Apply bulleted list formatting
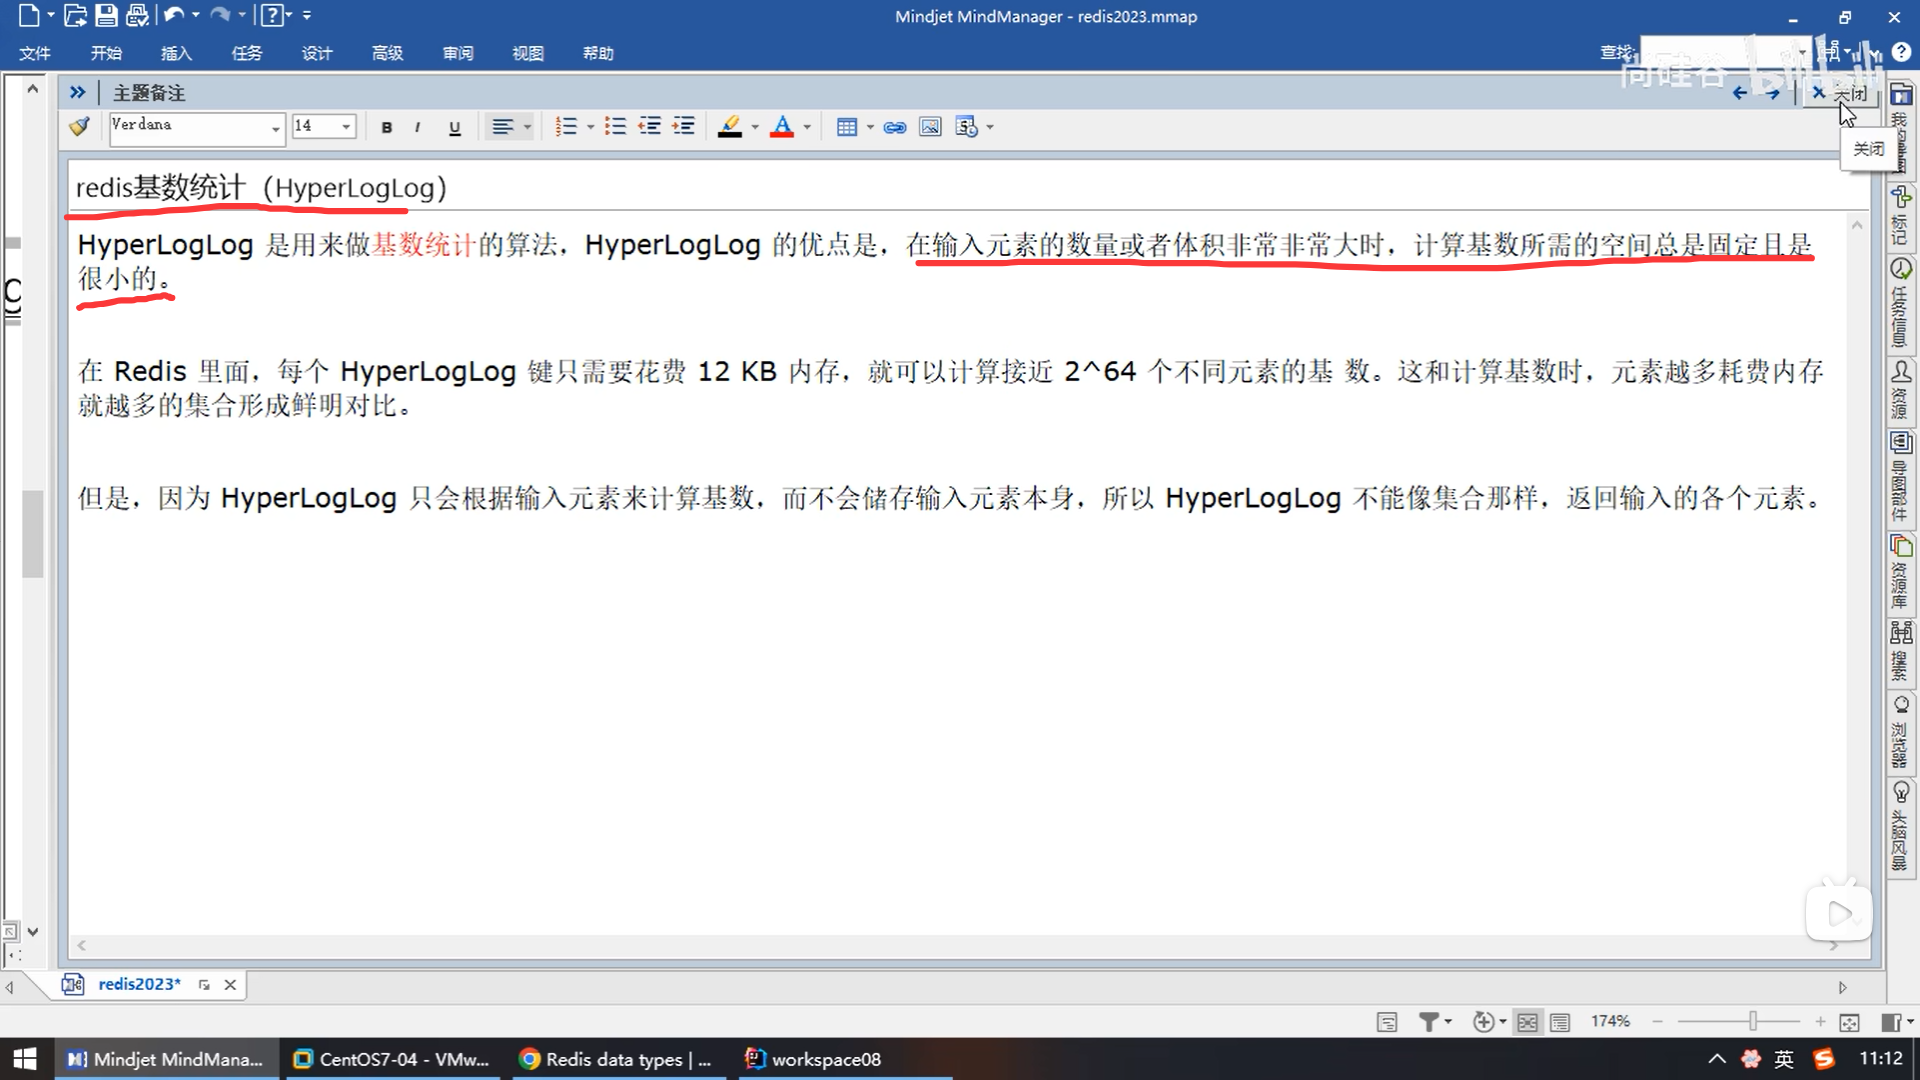This screenshot has height=1080, width=1920. (x=615, y=127)
